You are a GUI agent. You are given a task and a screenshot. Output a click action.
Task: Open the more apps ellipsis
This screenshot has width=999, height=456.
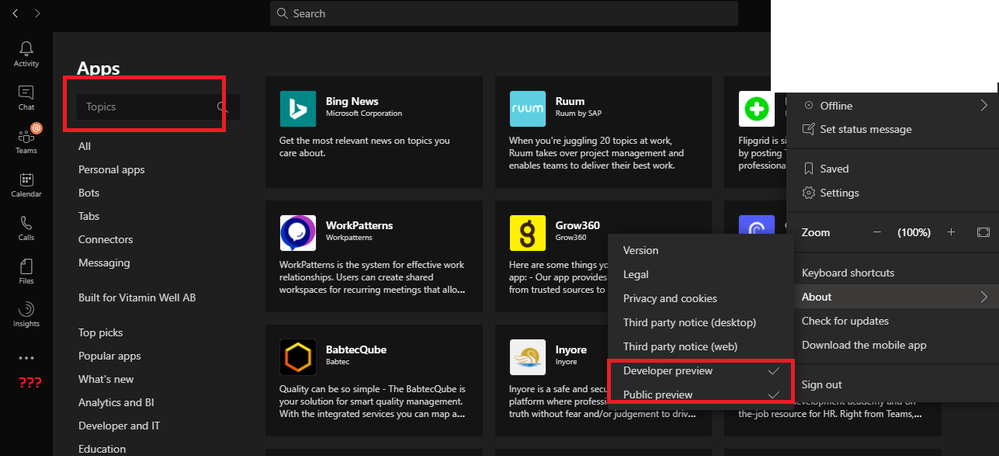pos(26,359)
